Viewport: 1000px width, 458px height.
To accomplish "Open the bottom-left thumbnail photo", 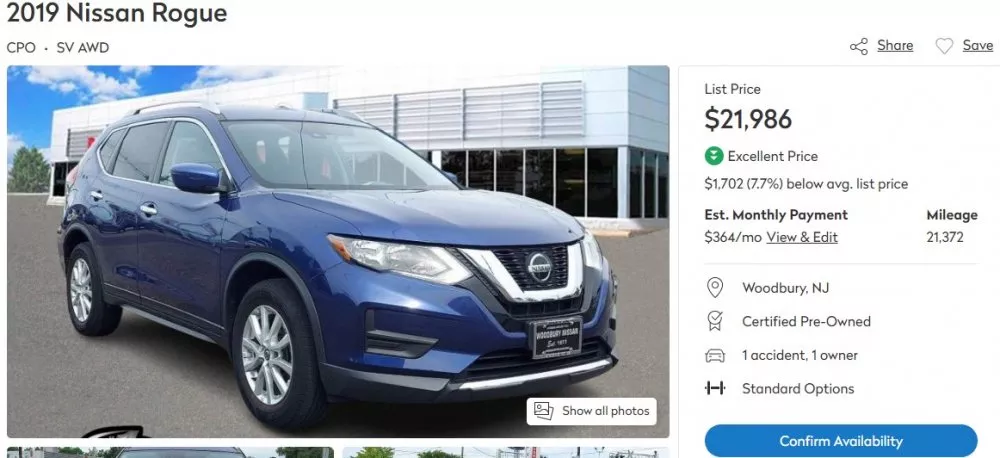I will pos(170,452).
